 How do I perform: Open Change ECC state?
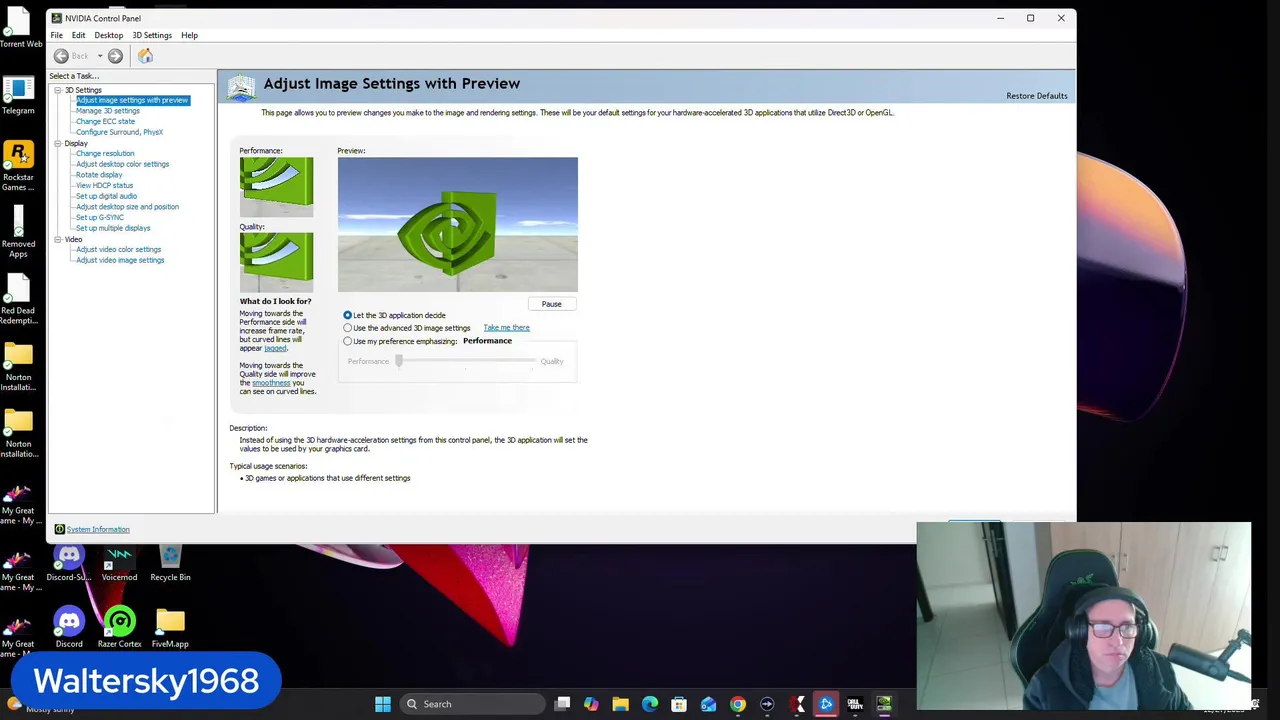[105, 122]
